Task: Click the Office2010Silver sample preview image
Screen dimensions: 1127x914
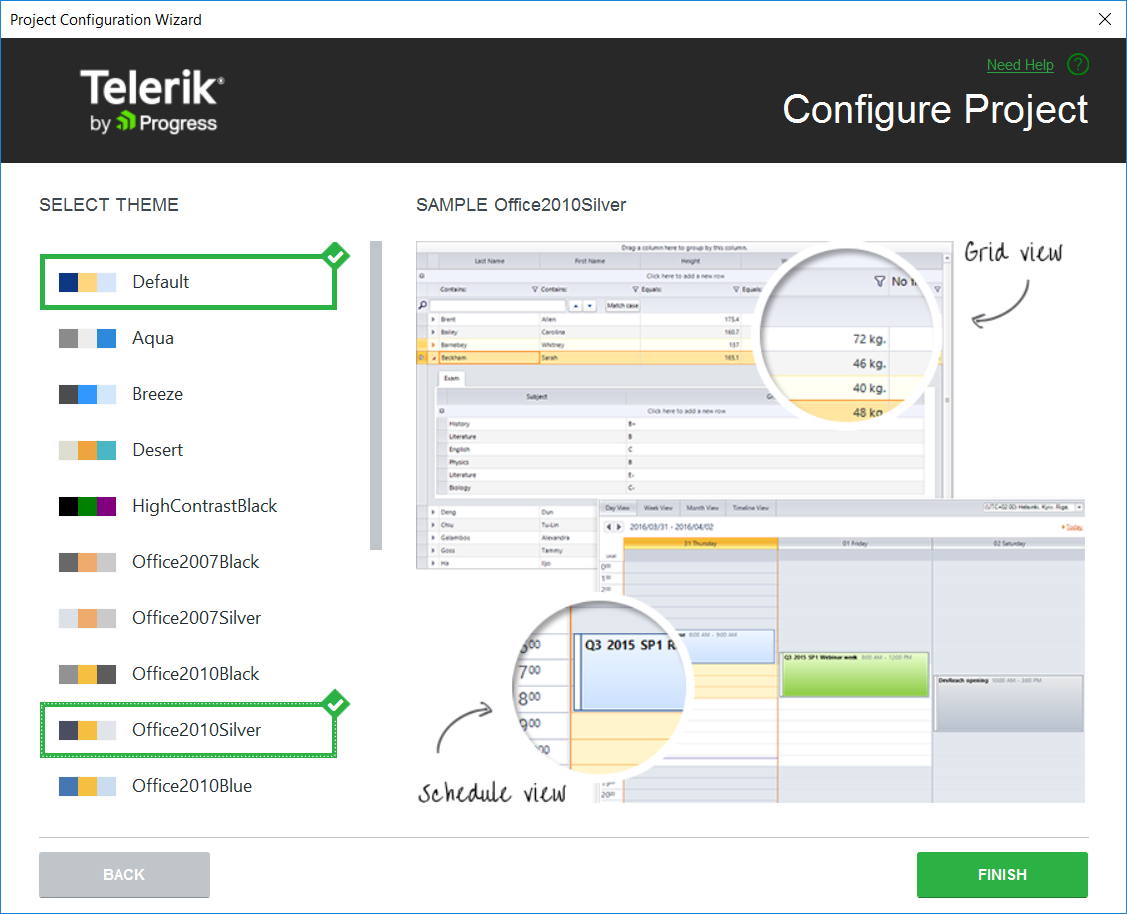Action: pos(750,522)
